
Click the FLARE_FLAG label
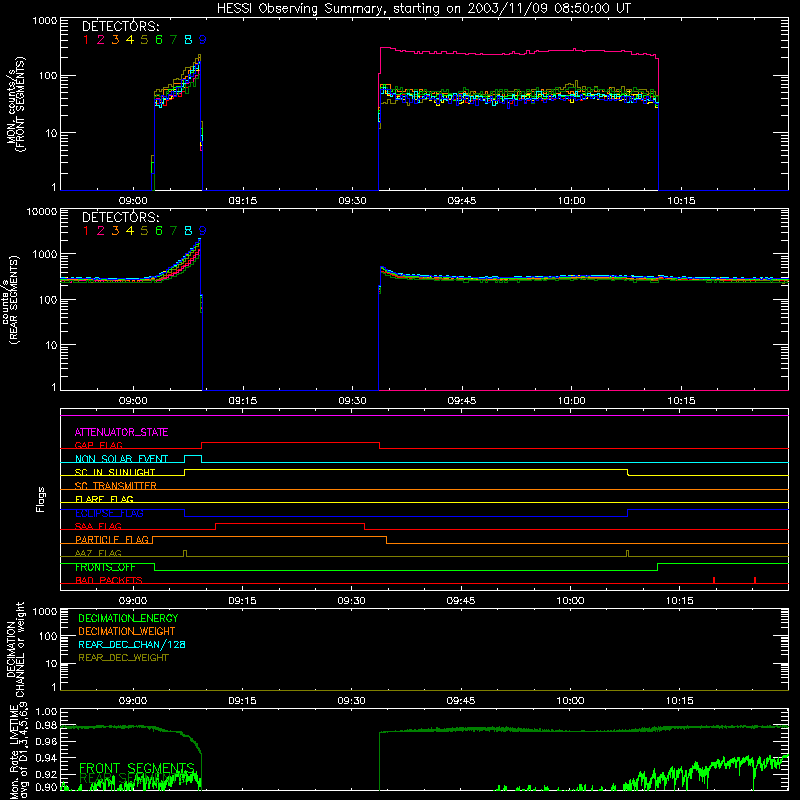pos(104,499)
